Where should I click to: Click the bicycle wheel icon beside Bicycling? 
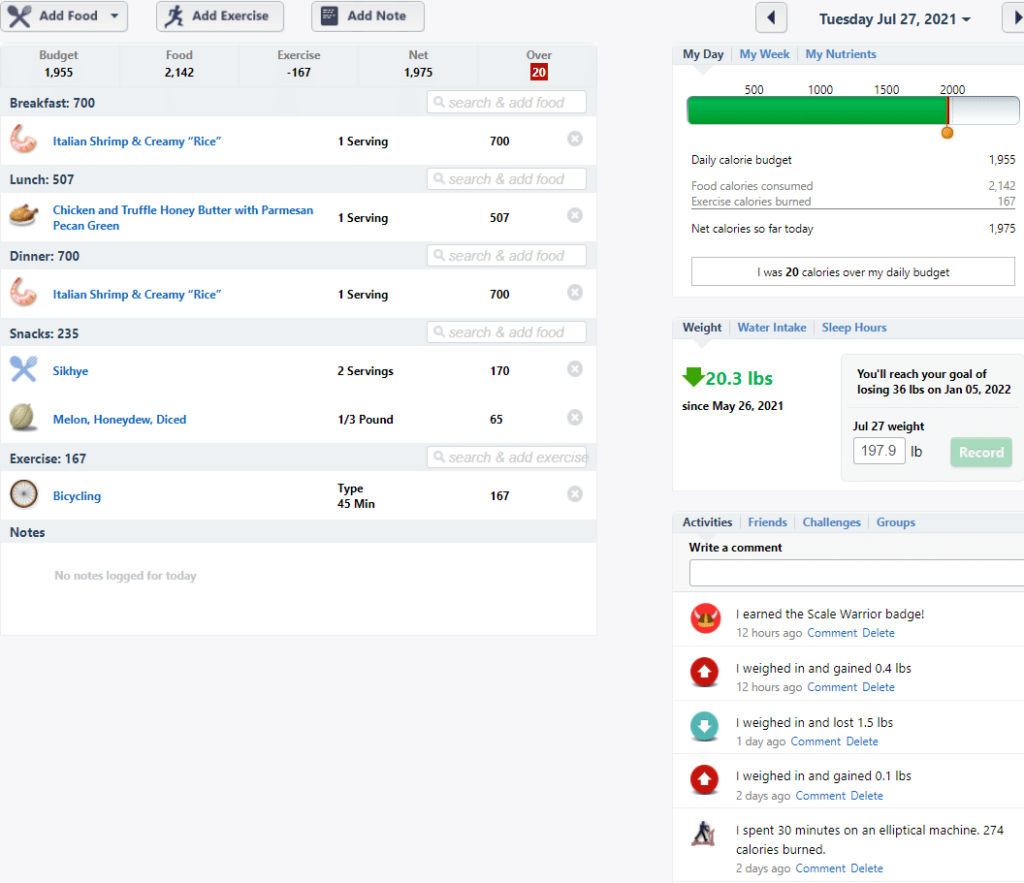pyautogui.click(x=24, y=494)
